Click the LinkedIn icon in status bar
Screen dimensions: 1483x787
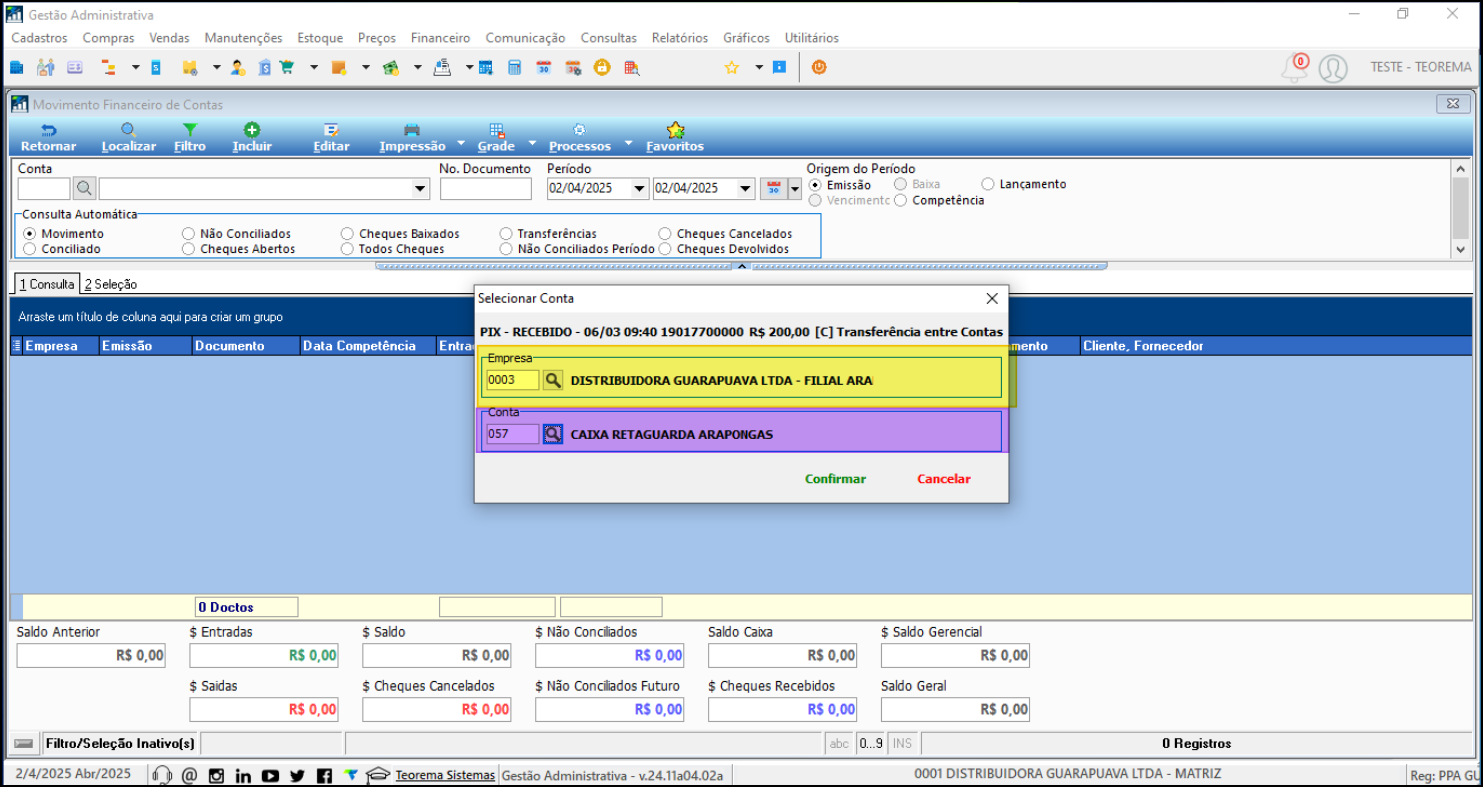click(x=243, y=775)
